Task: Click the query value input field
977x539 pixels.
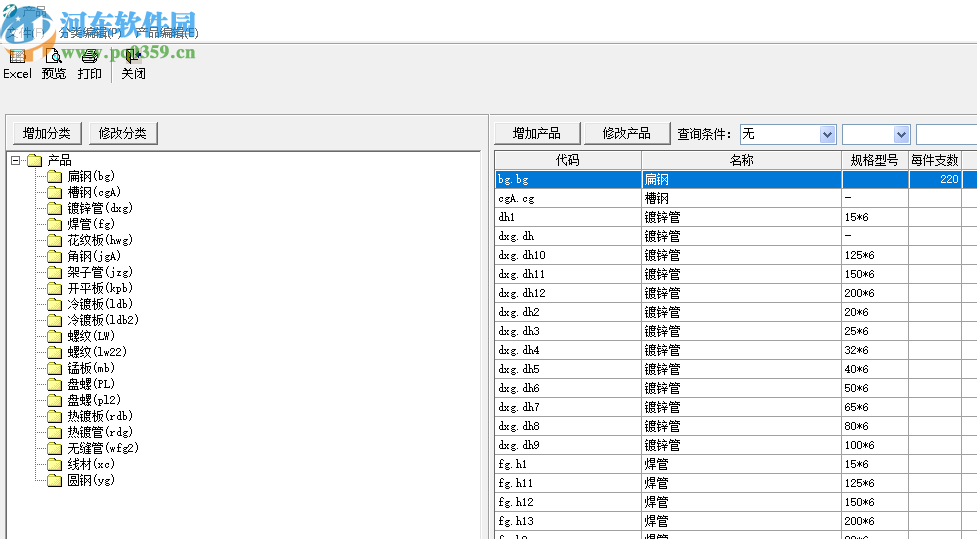Action: [x=946, y=134]
